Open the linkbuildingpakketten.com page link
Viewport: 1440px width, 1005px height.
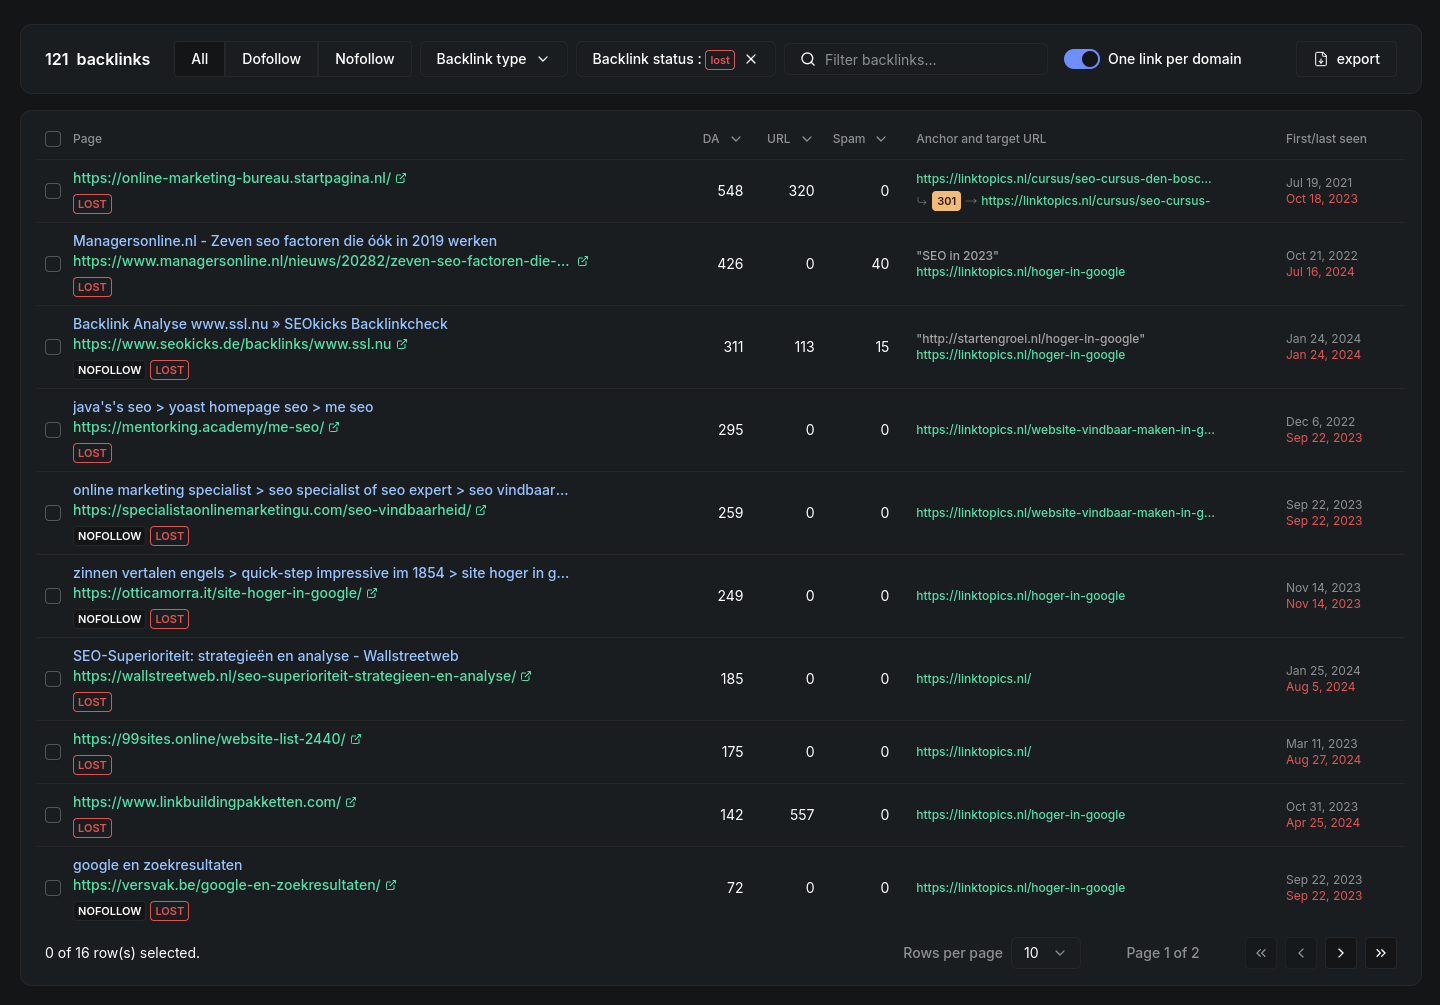click(207, 802)
